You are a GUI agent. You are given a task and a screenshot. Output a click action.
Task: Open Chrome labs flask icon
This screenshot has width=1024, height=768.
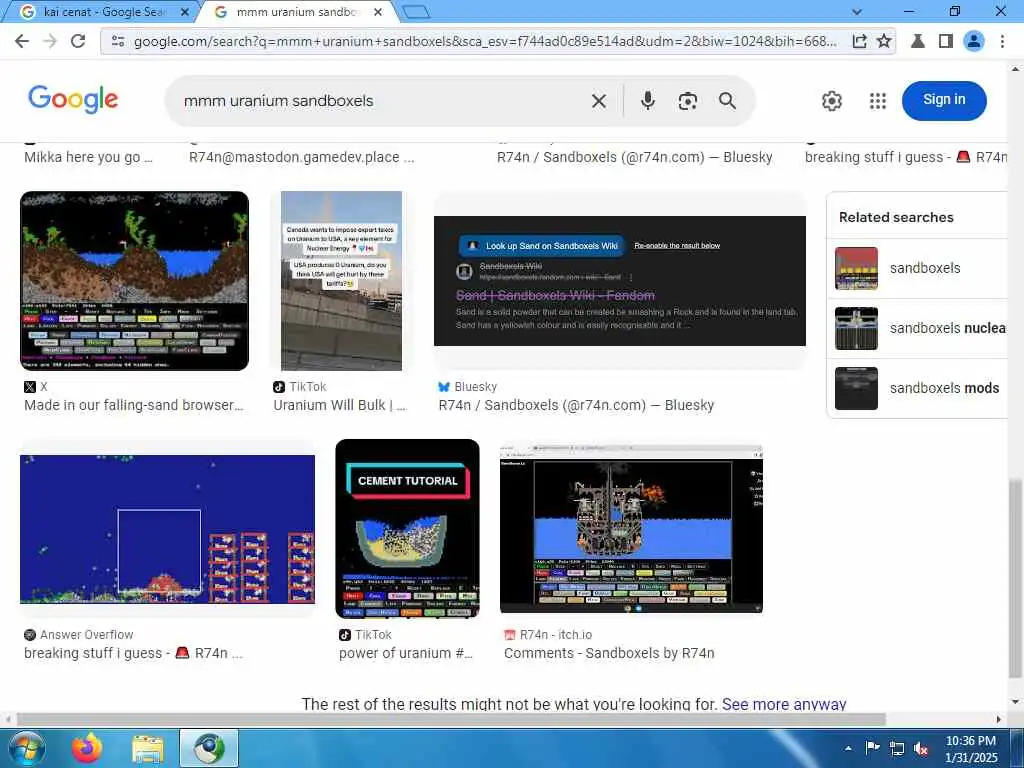point(918,41)
